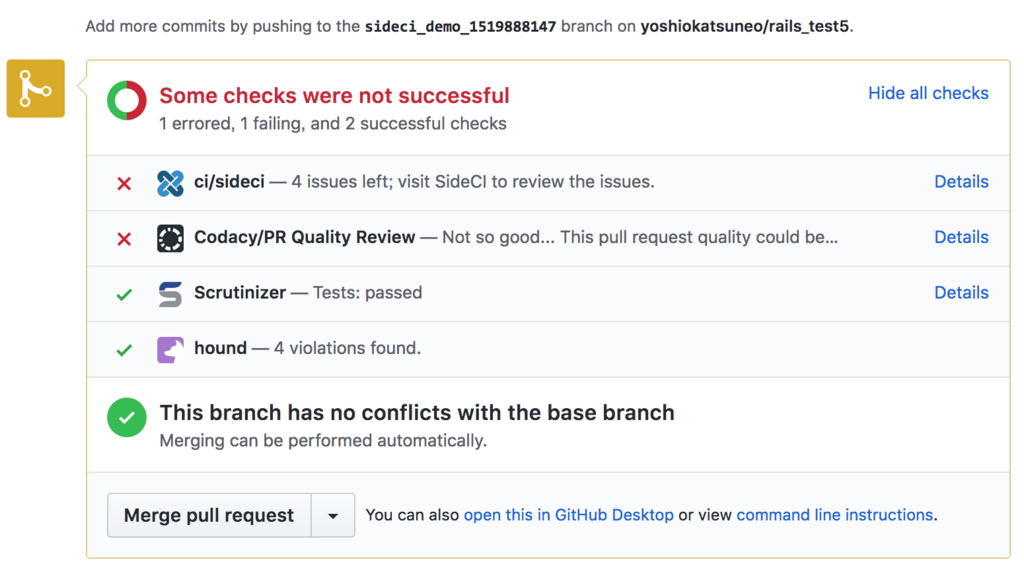
Task: Open Details for Scrutinizer check
Action: [x=961, y=292]
